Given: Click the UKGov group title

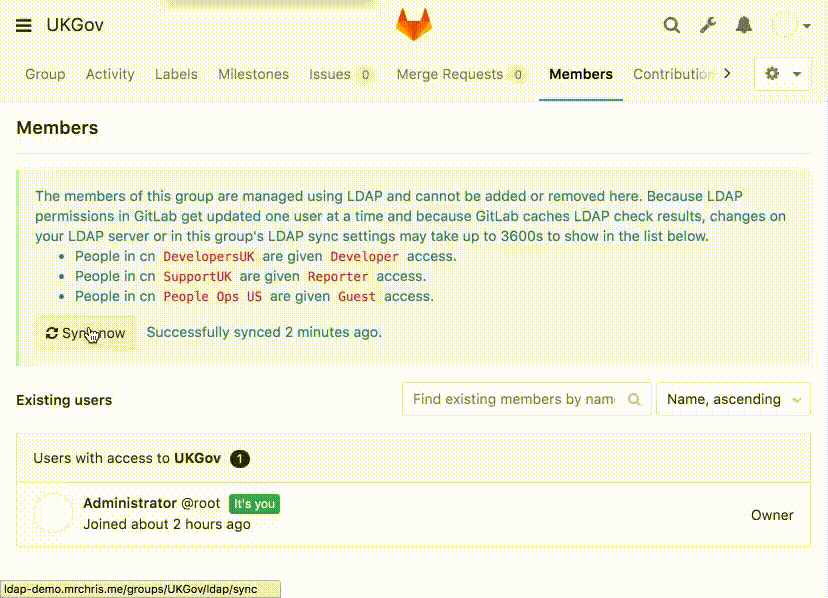Looking at the screenshot, I should pos(75,26).
